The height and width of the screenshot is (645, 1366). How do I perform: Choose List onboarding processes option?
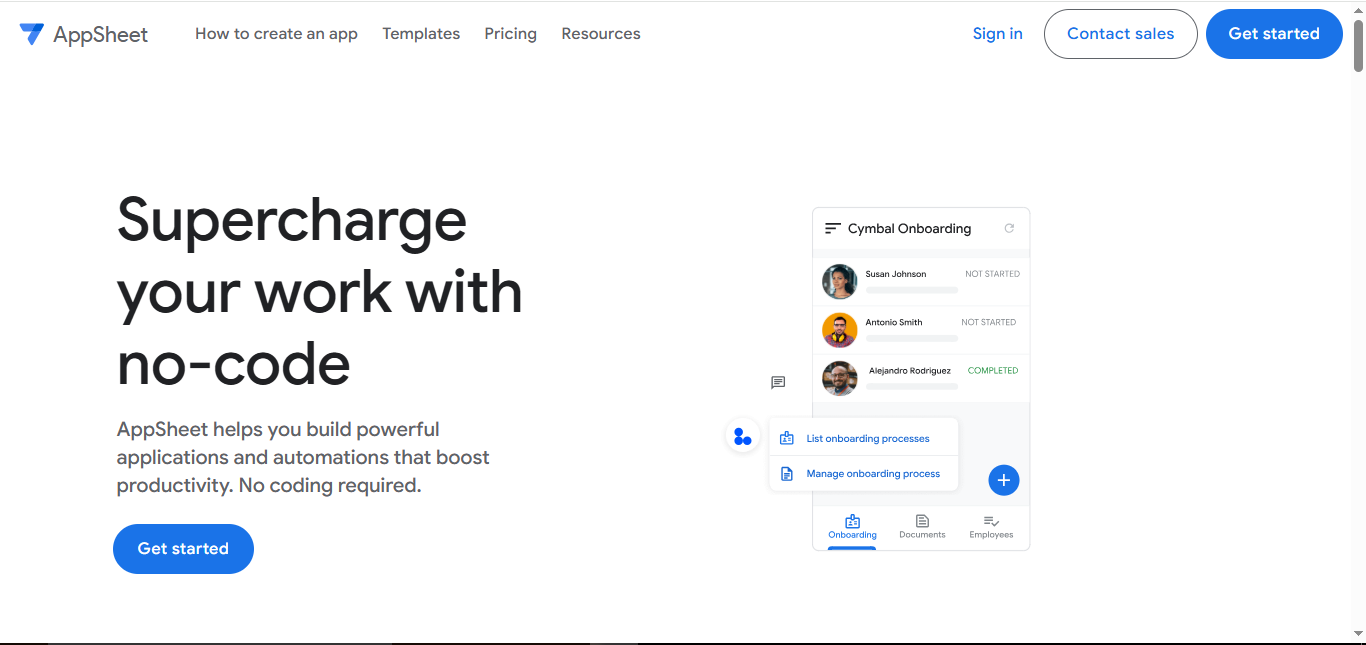867,438
